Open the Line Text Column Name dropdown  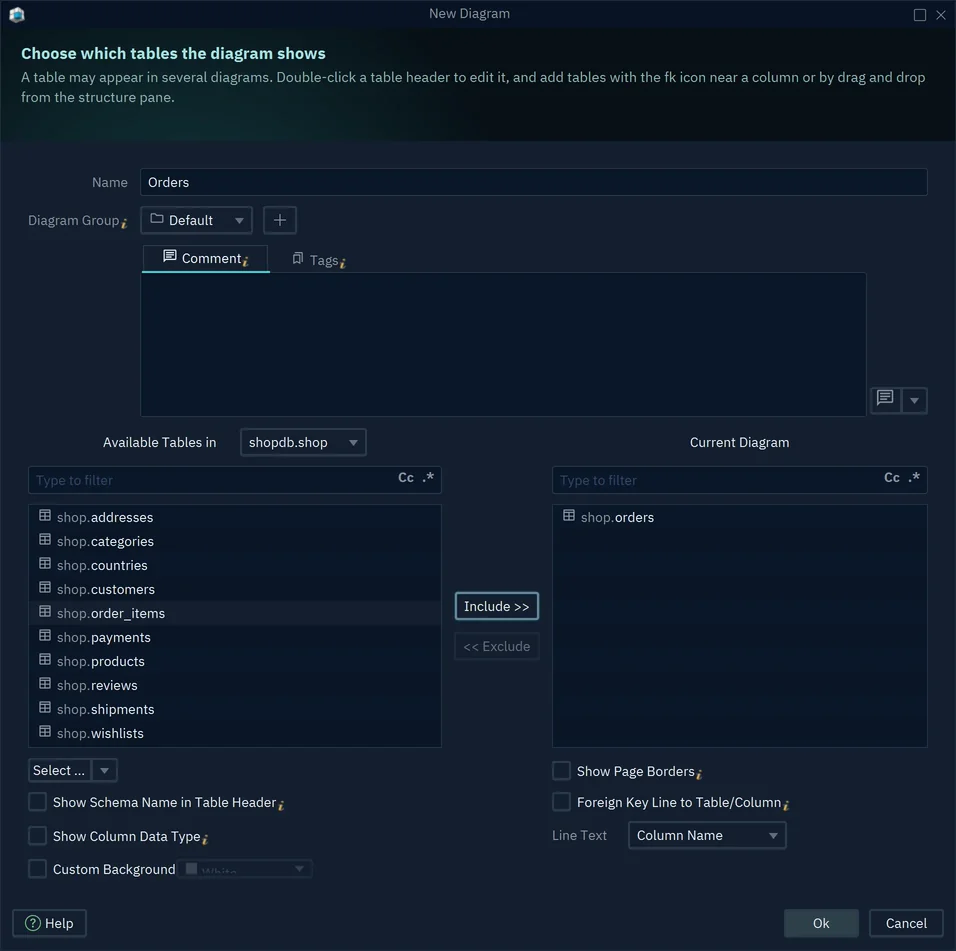pyautogui.click(x=707, y=836)
